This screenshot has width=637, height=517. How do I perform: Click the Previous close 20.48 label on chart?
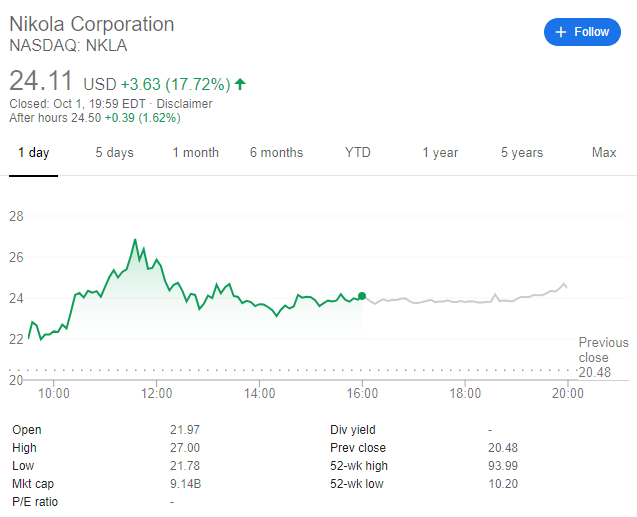click(603, 357)
